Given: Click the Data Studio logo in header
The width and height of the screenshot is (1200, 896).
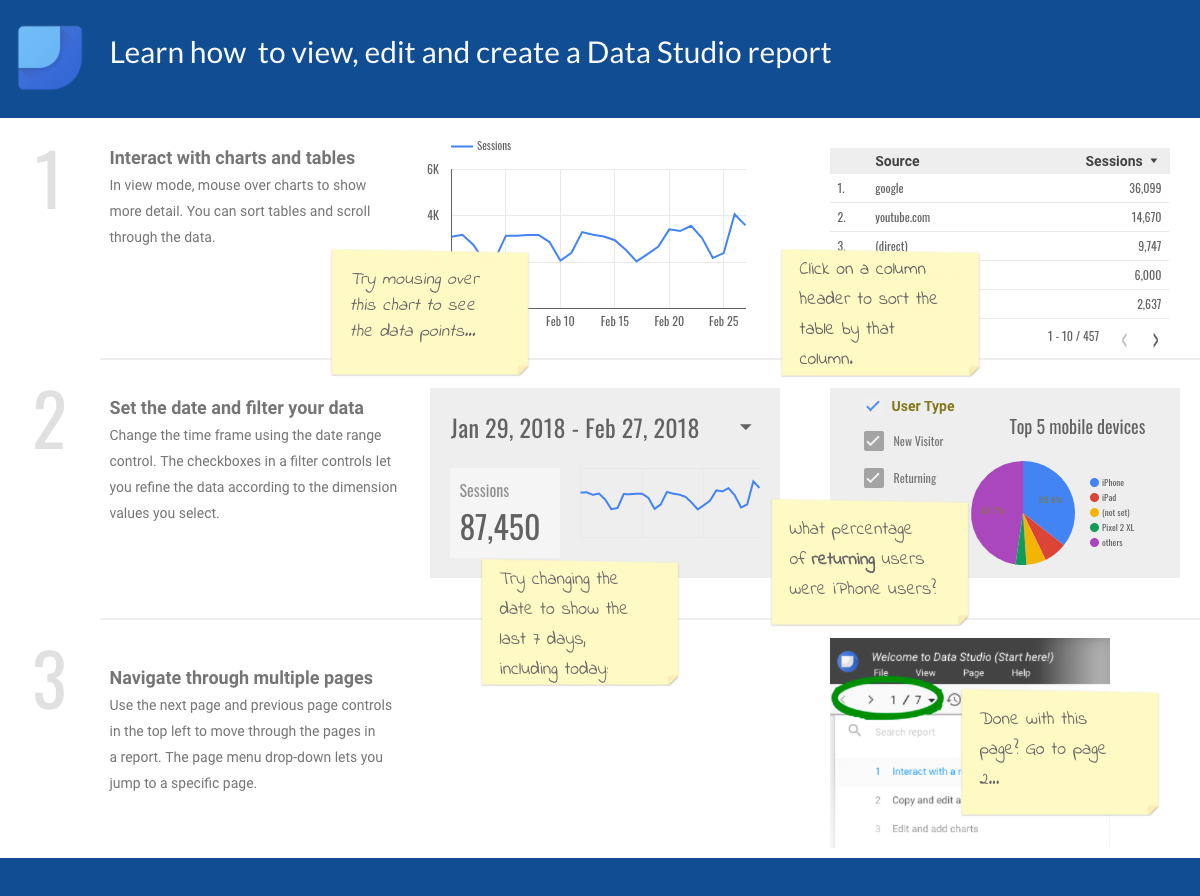Looking at the screenshot, I should [x=49, y=57].
